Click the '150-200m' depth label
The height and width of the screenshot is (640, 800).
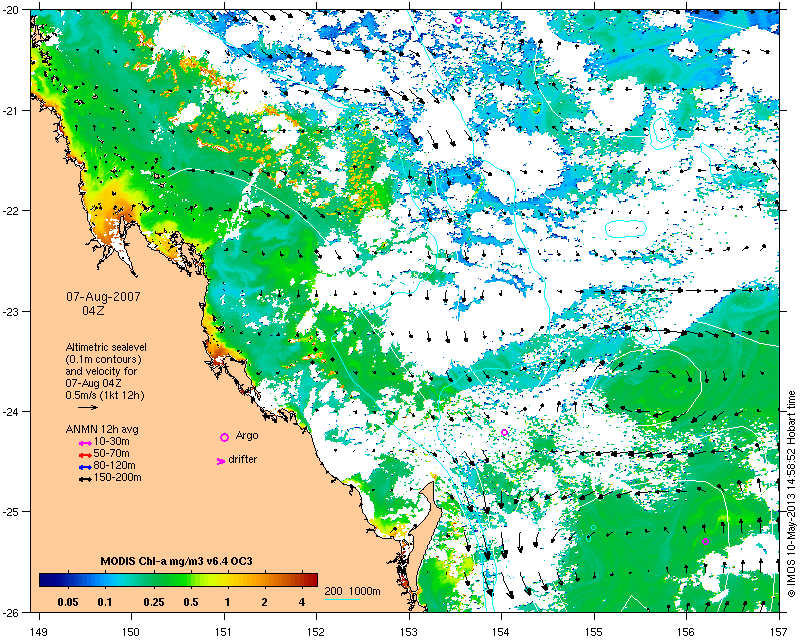[x=118, y=478]
